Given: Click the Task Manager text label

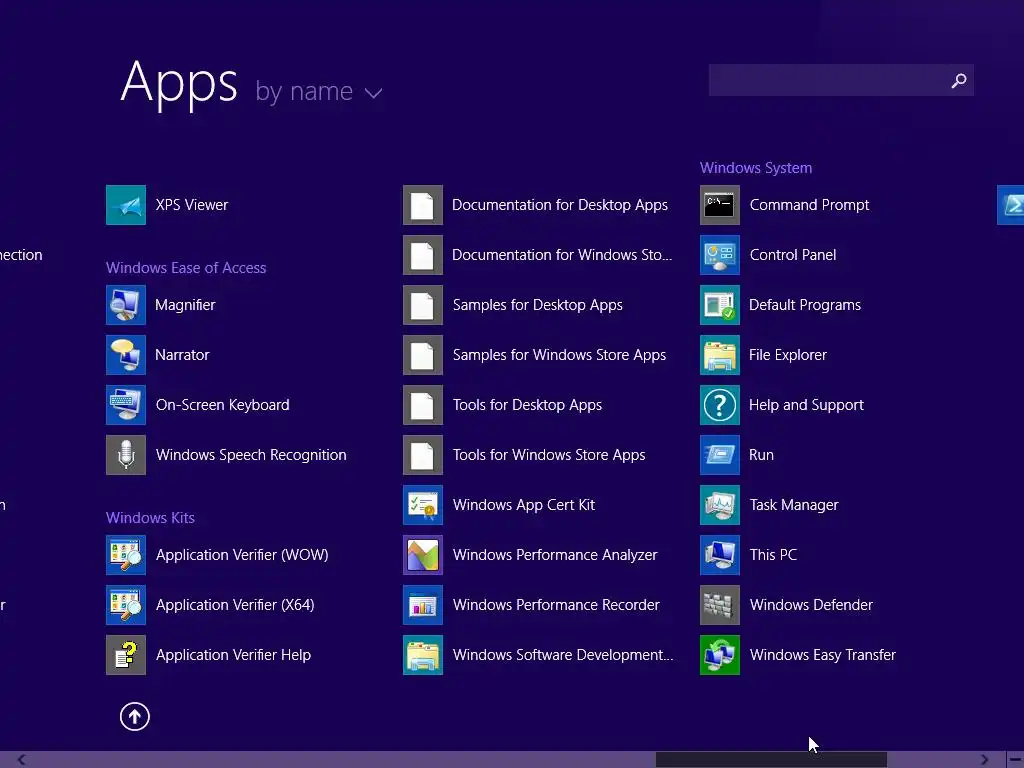Looking at the screenshot, I should [793, 505].
